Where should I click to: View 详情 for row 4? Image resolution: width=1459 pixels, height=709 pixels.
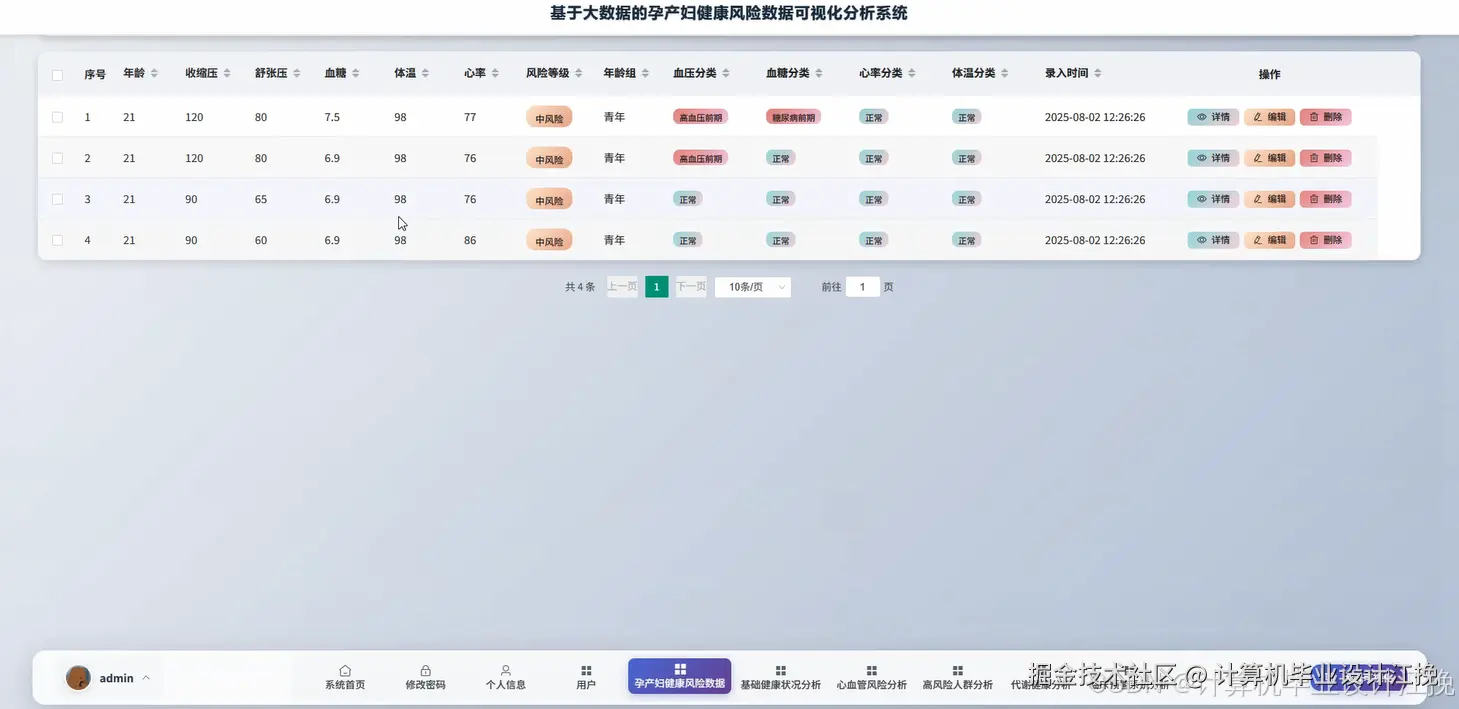tap(1213, 240)
